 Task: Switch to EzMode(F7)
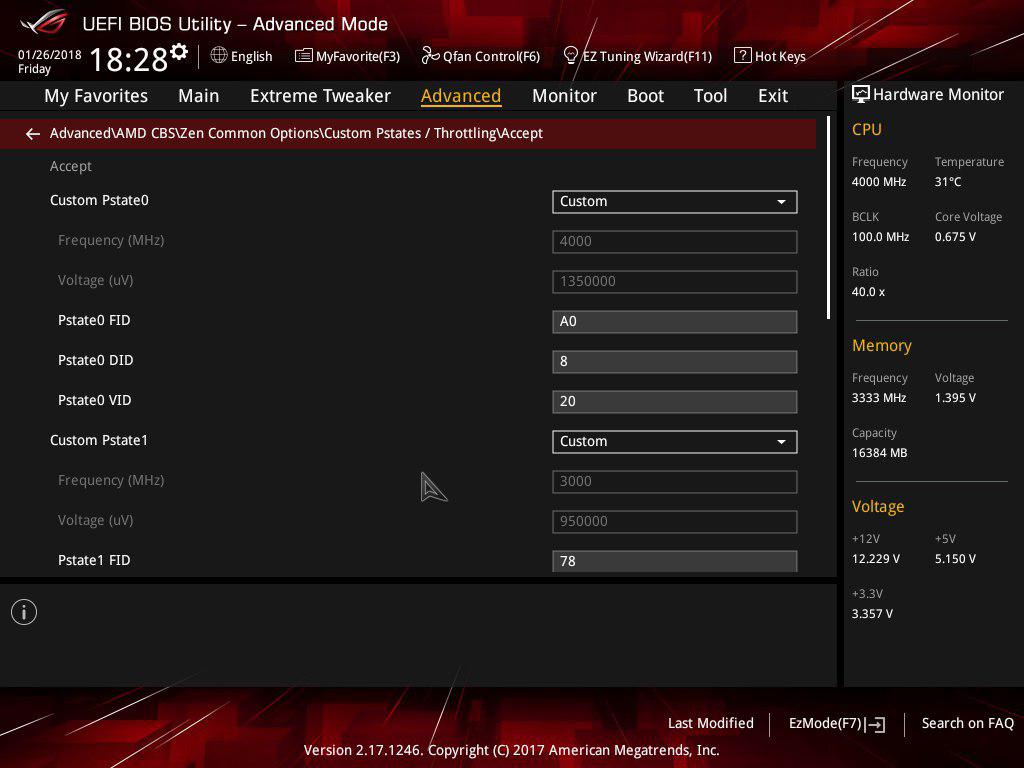point(825,723)
